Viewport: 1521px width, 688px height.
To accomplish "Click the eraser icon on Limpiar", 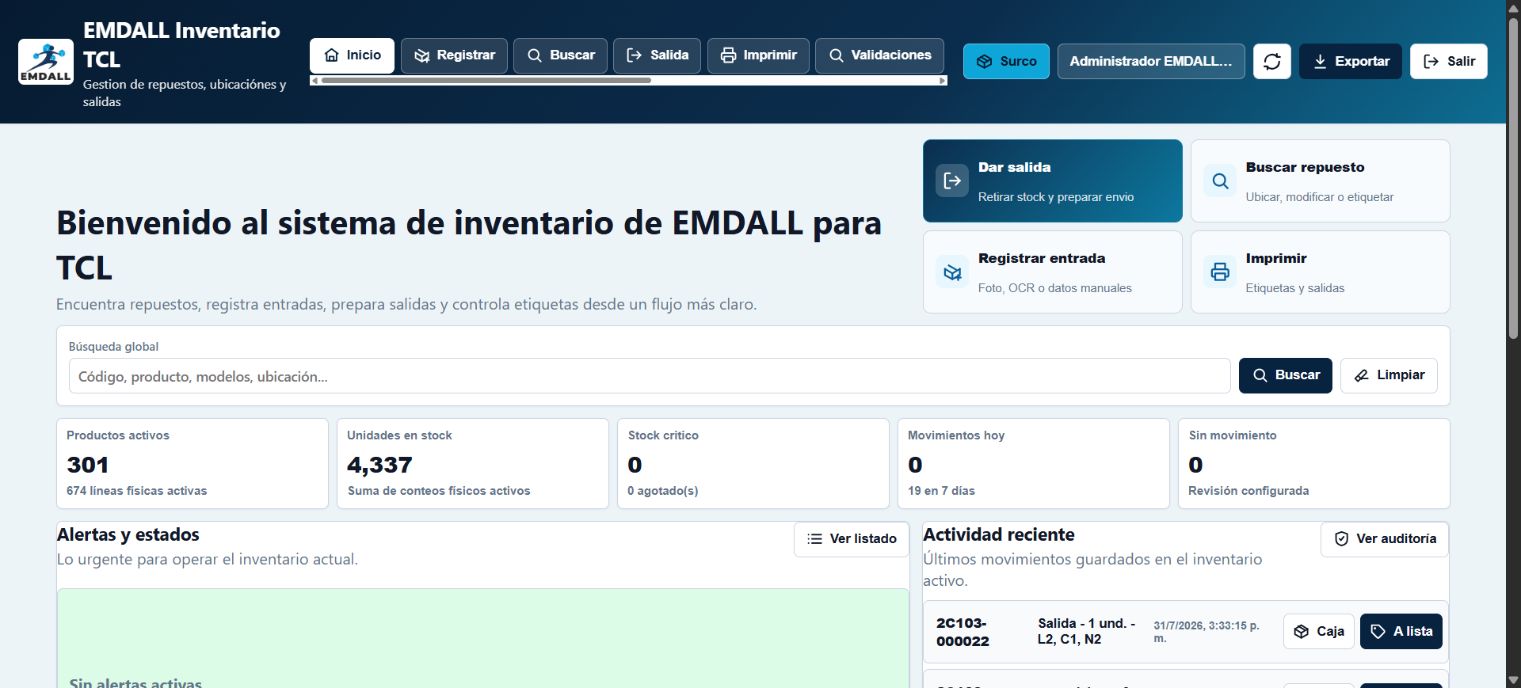I will click(x=1361, y=375).
